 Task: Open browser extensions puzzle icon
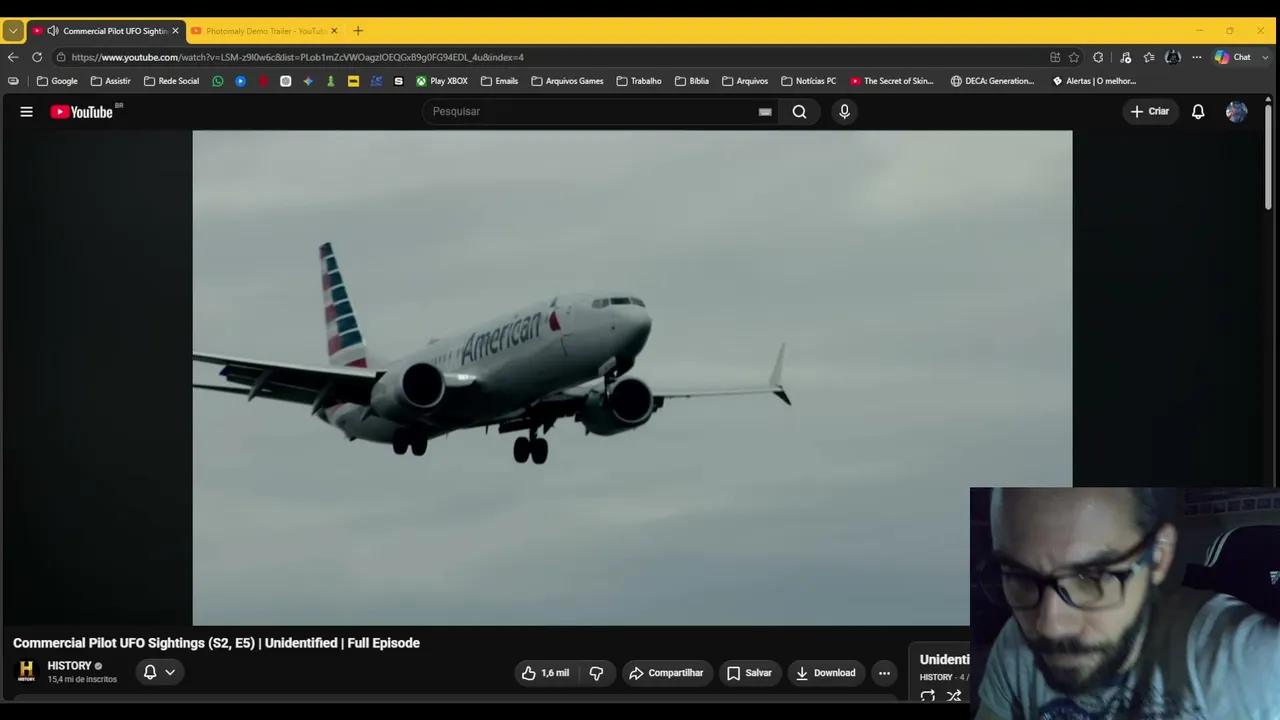pyautogui.click(x=1098, y=57)
